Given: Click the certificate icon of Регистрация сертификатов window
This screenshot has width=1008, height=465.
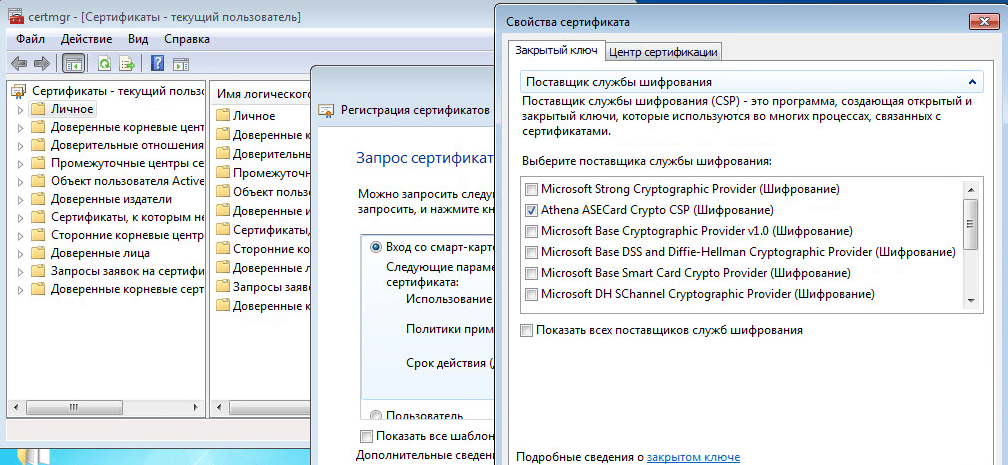Looking at the screenshot, I should tap(326, 109).
